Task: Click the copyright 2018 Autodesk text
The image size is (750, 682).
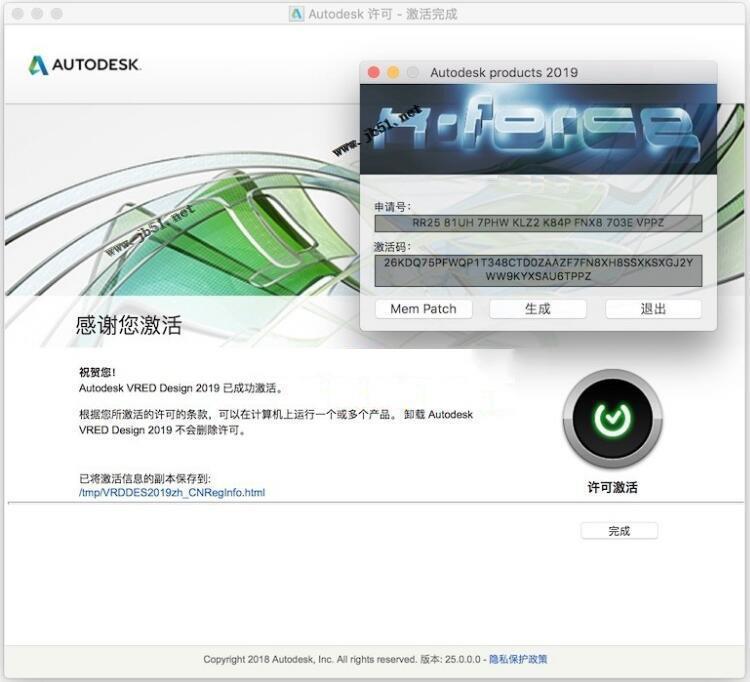Action: coord(310,660)
